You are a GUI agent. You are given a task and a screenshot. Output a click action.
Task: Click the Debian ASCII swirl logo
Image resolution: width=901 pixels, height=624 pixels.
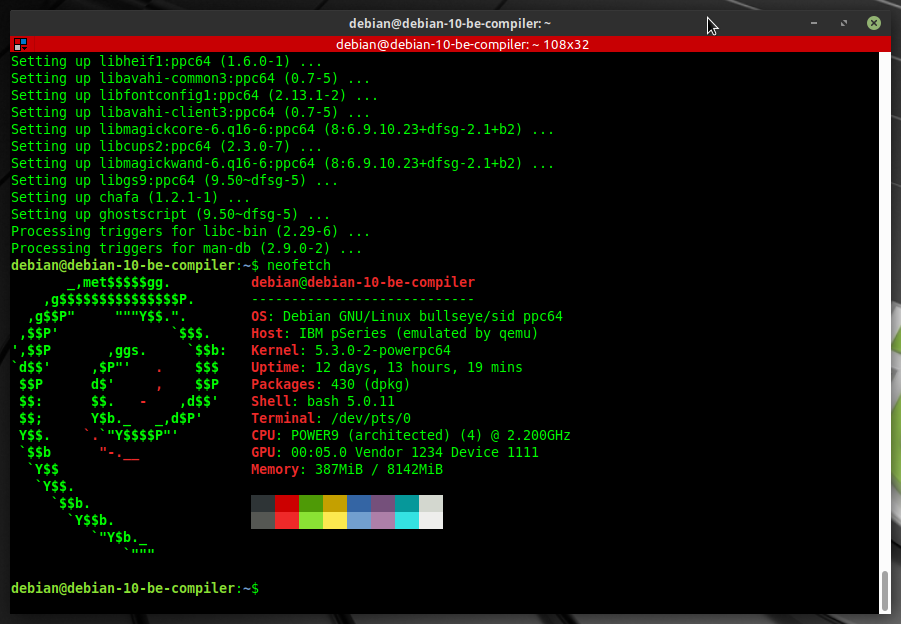[119, 418]
